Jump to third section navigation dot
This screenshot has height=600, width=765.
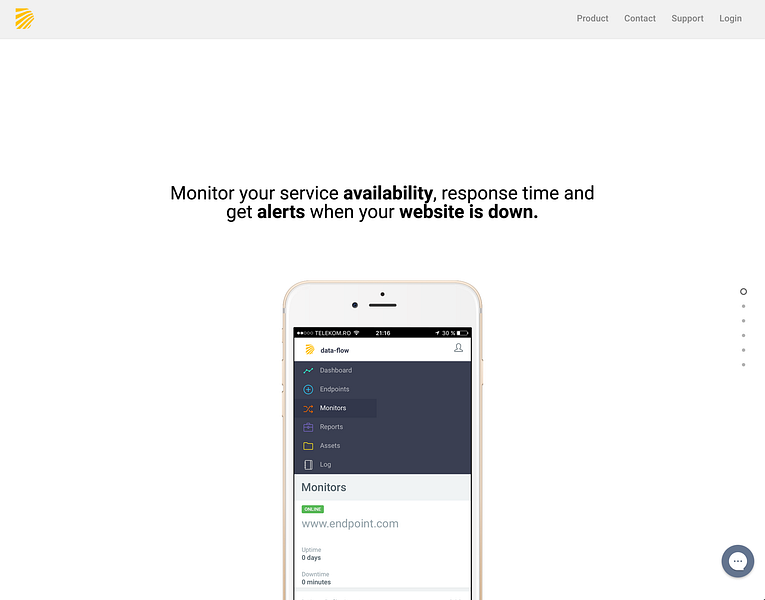coord(743,321)
